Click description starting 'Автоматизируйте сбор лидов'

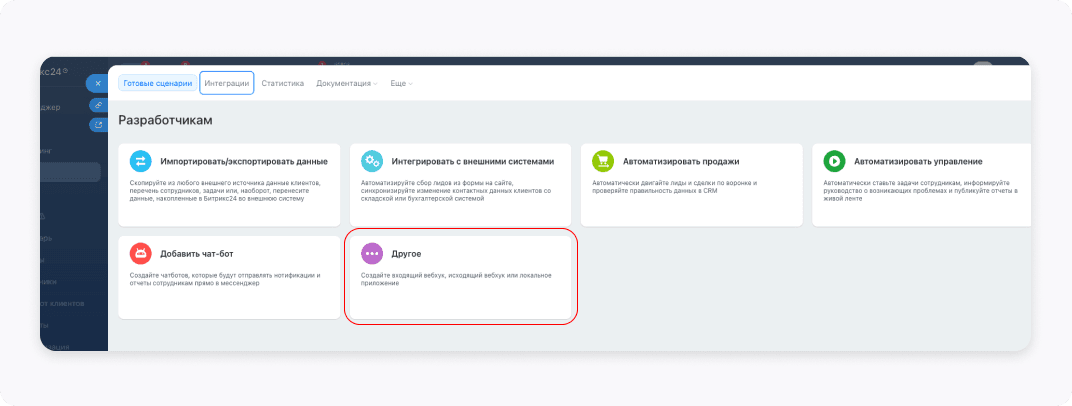456,191
